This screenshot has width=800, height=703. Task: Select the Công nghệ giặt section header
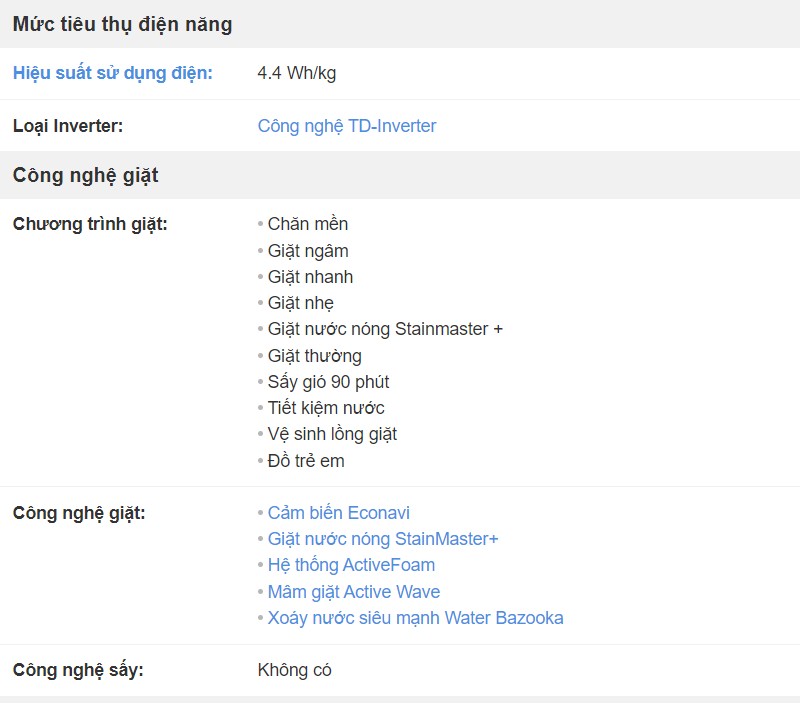point(86,175)
